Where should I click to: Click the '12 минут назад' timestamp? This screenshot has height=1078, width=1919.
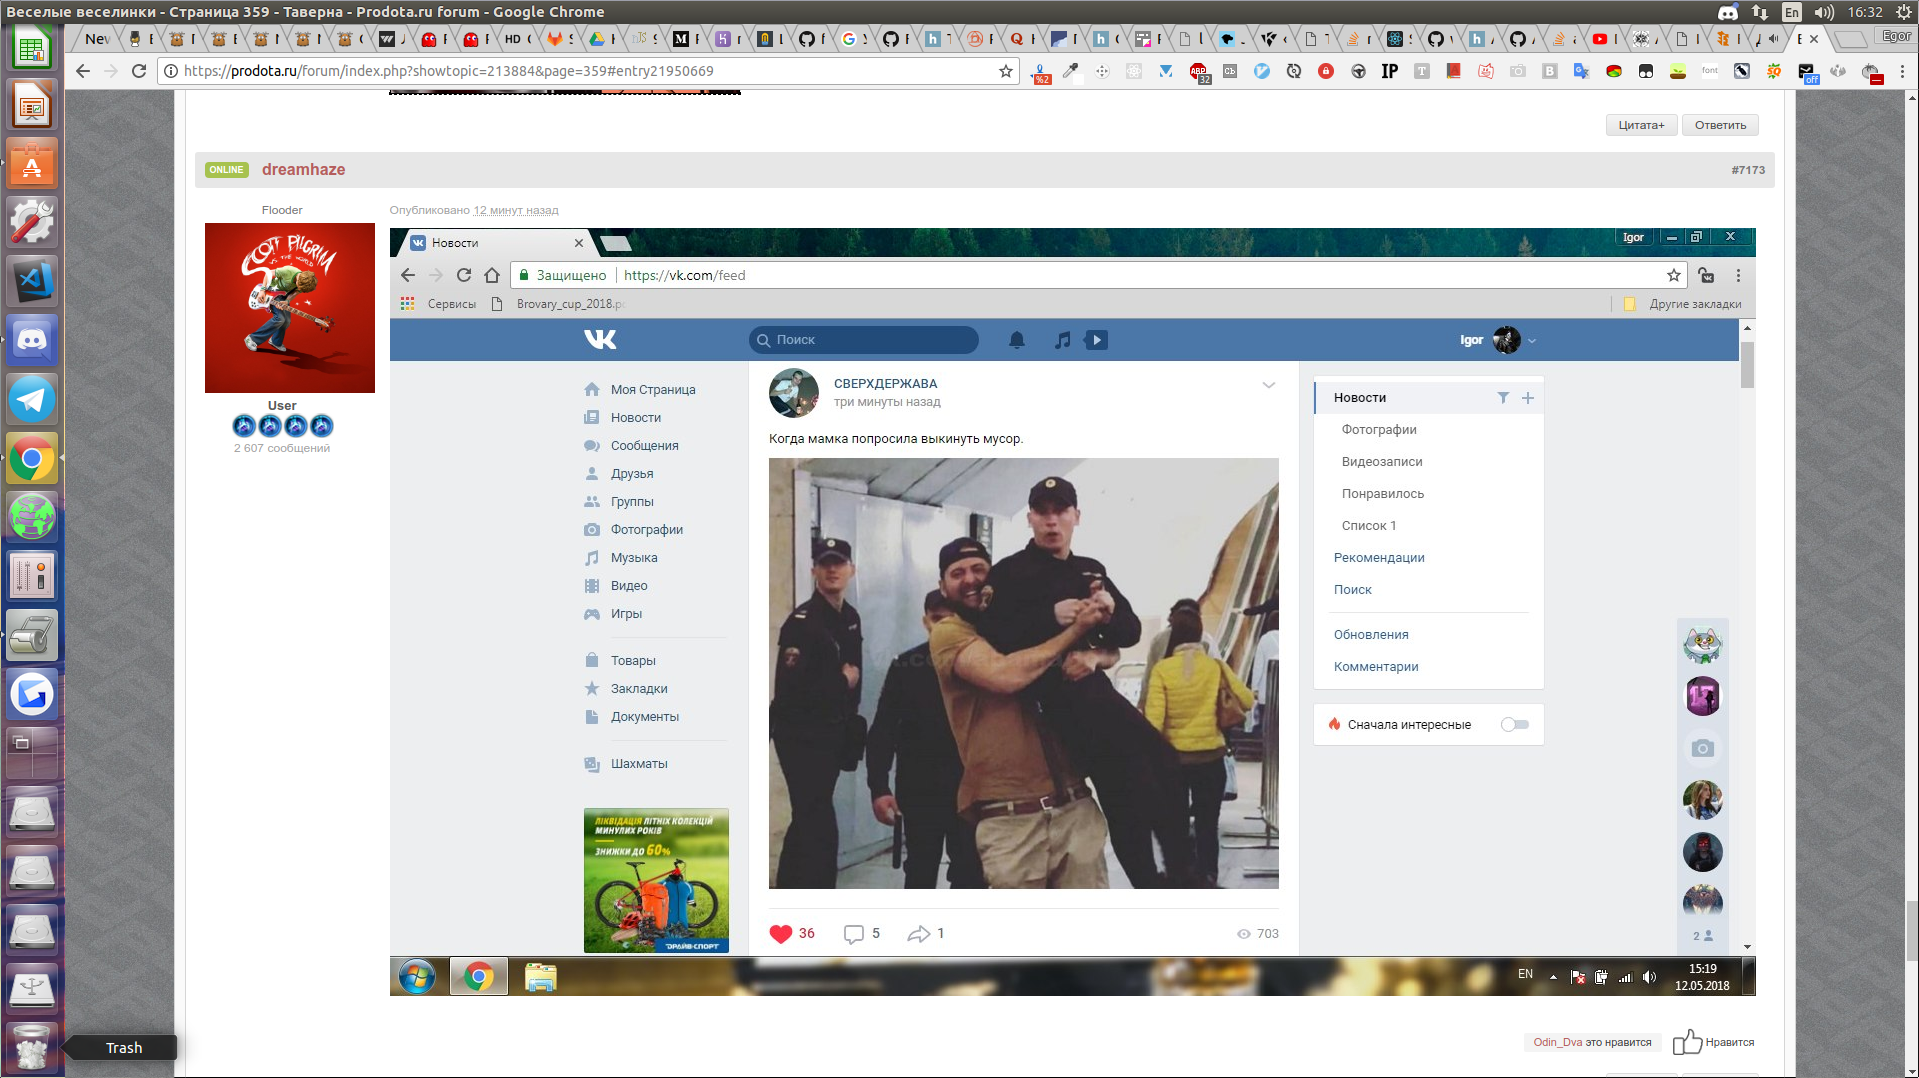point(516,210)
